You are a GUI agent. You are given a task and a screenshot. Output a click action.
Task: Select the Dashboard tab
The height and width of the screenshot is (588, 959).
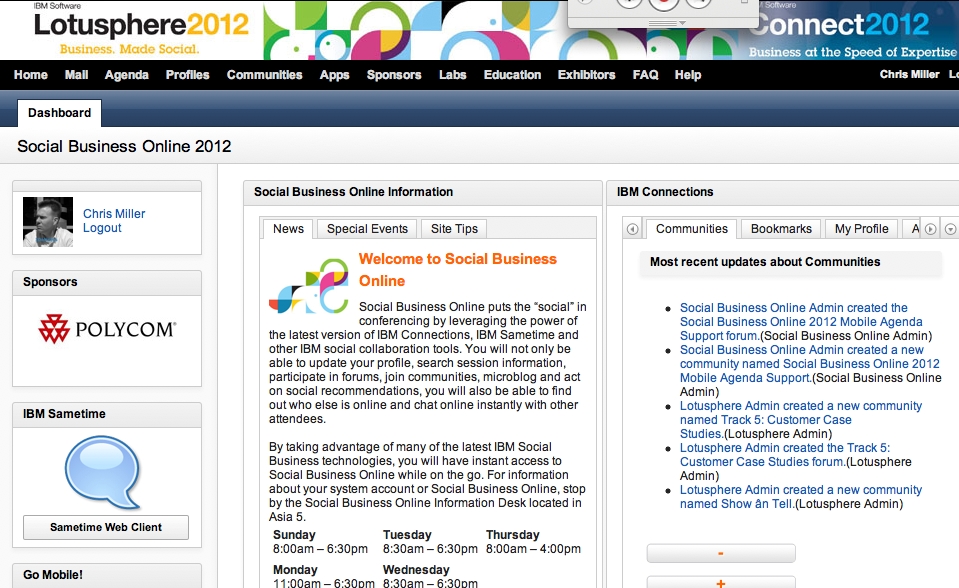[x=58, y=112]
